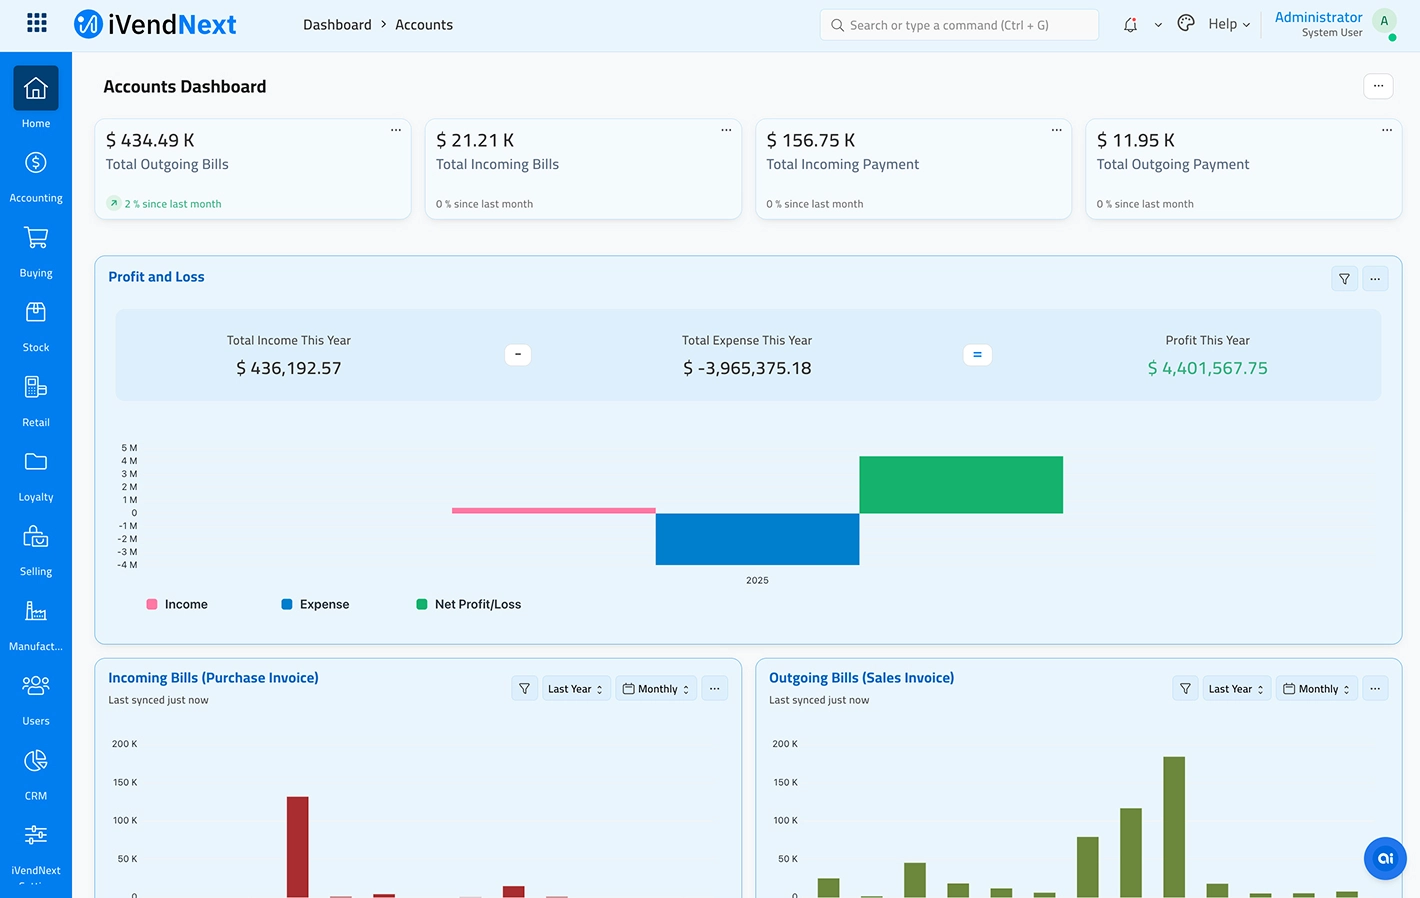Open Total Outgoing Bills card options menu

tap(396, 130)
